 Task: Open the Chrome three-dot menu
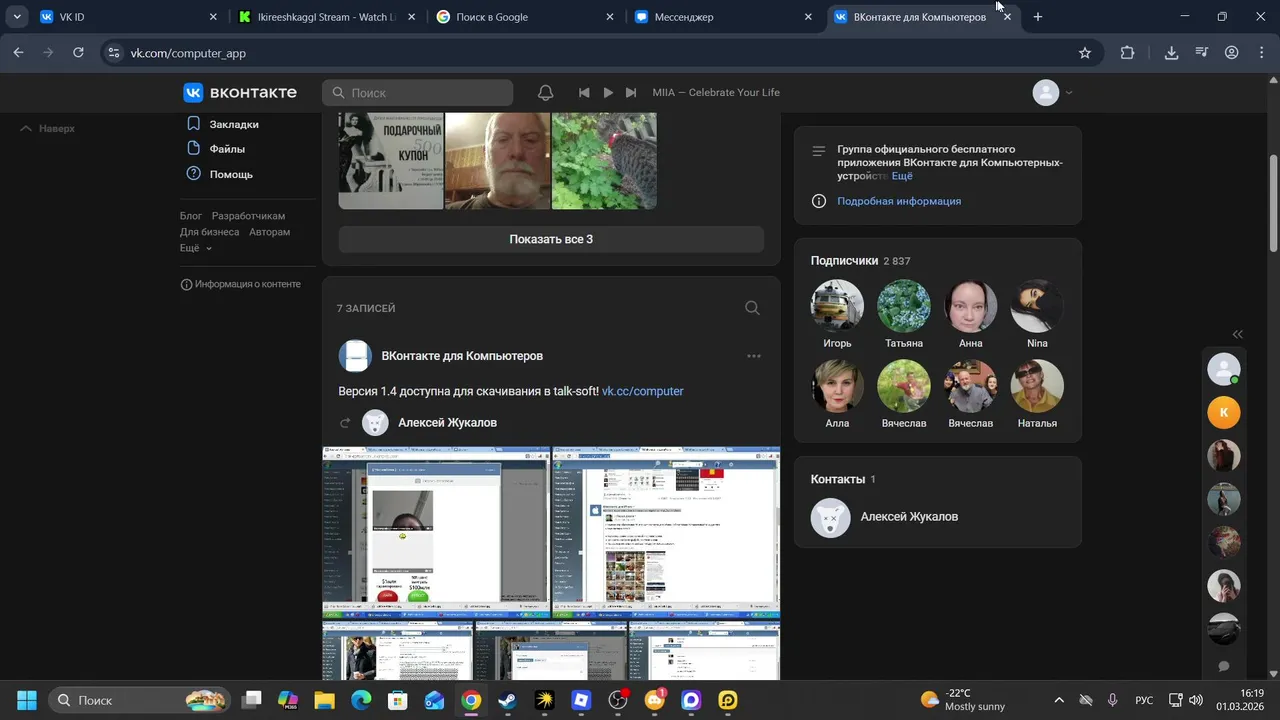tap(1262, 53)
